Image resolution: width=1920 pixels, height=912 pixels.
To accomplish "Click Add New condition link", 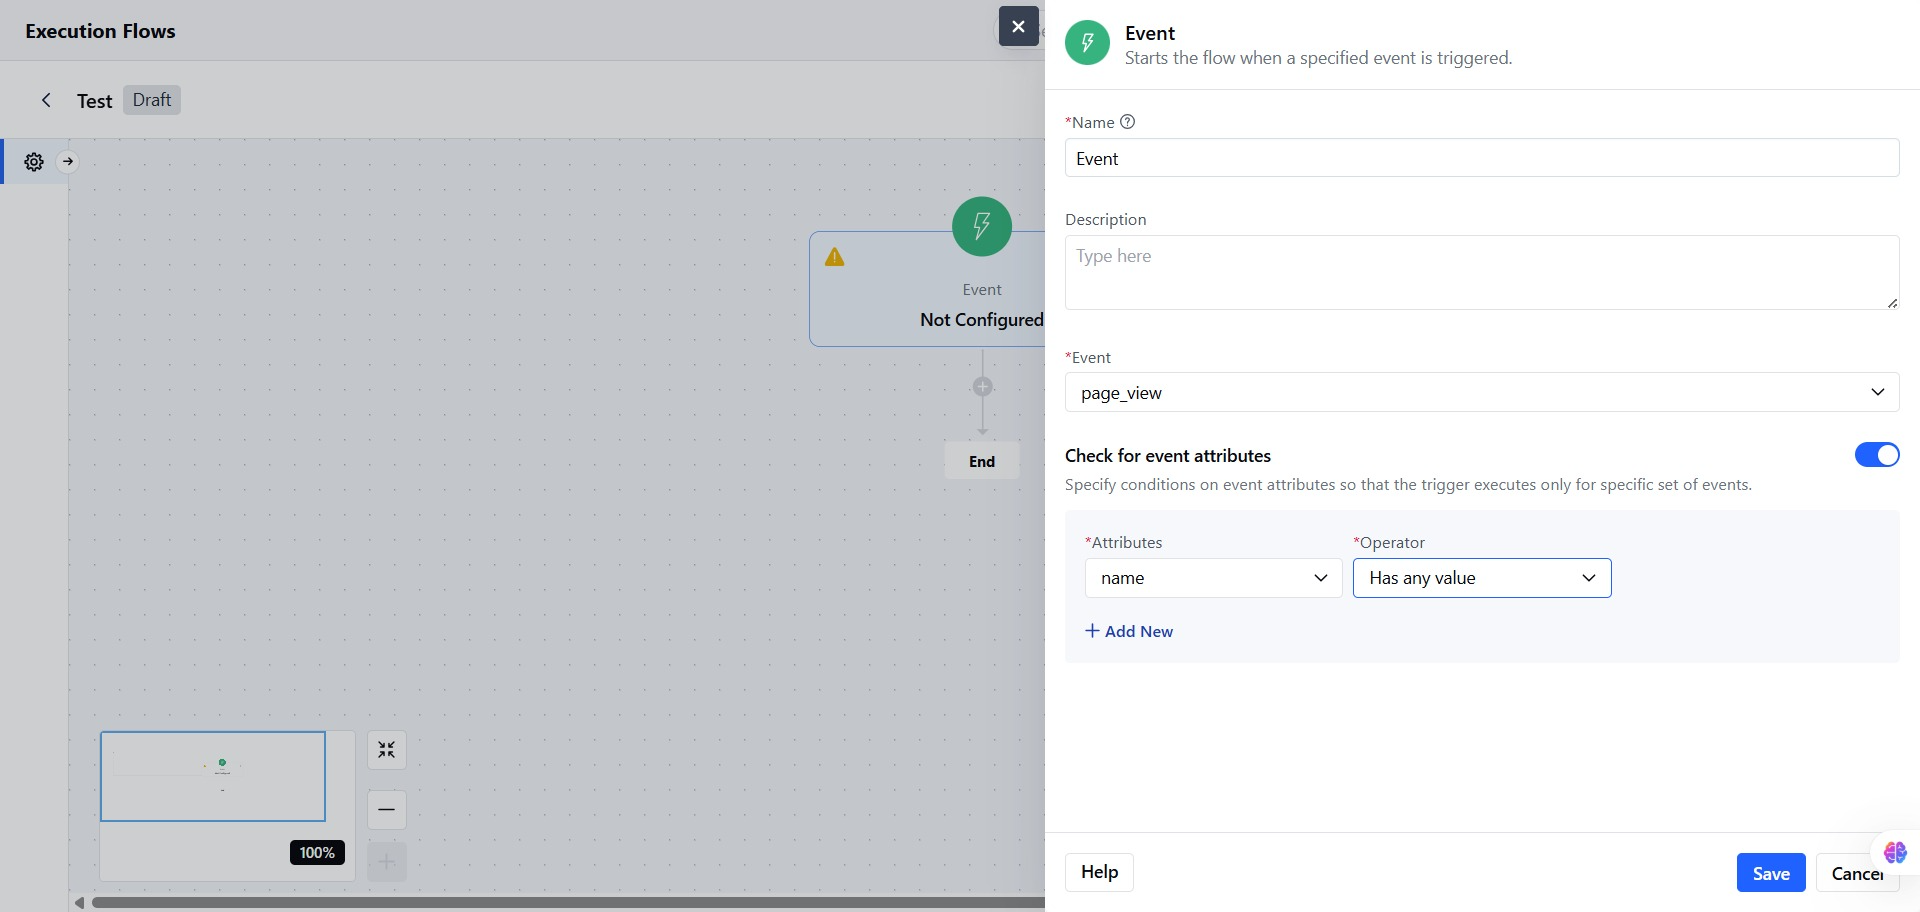I will tap(1129, 631).
